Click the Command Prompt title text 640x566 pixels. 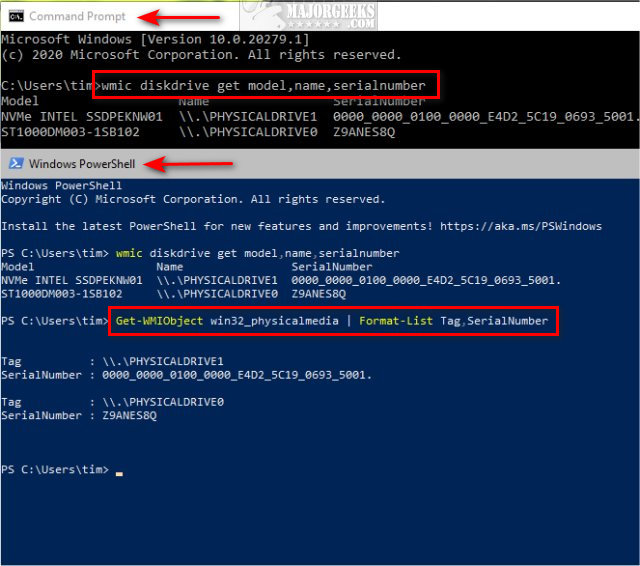click(78, 16)
